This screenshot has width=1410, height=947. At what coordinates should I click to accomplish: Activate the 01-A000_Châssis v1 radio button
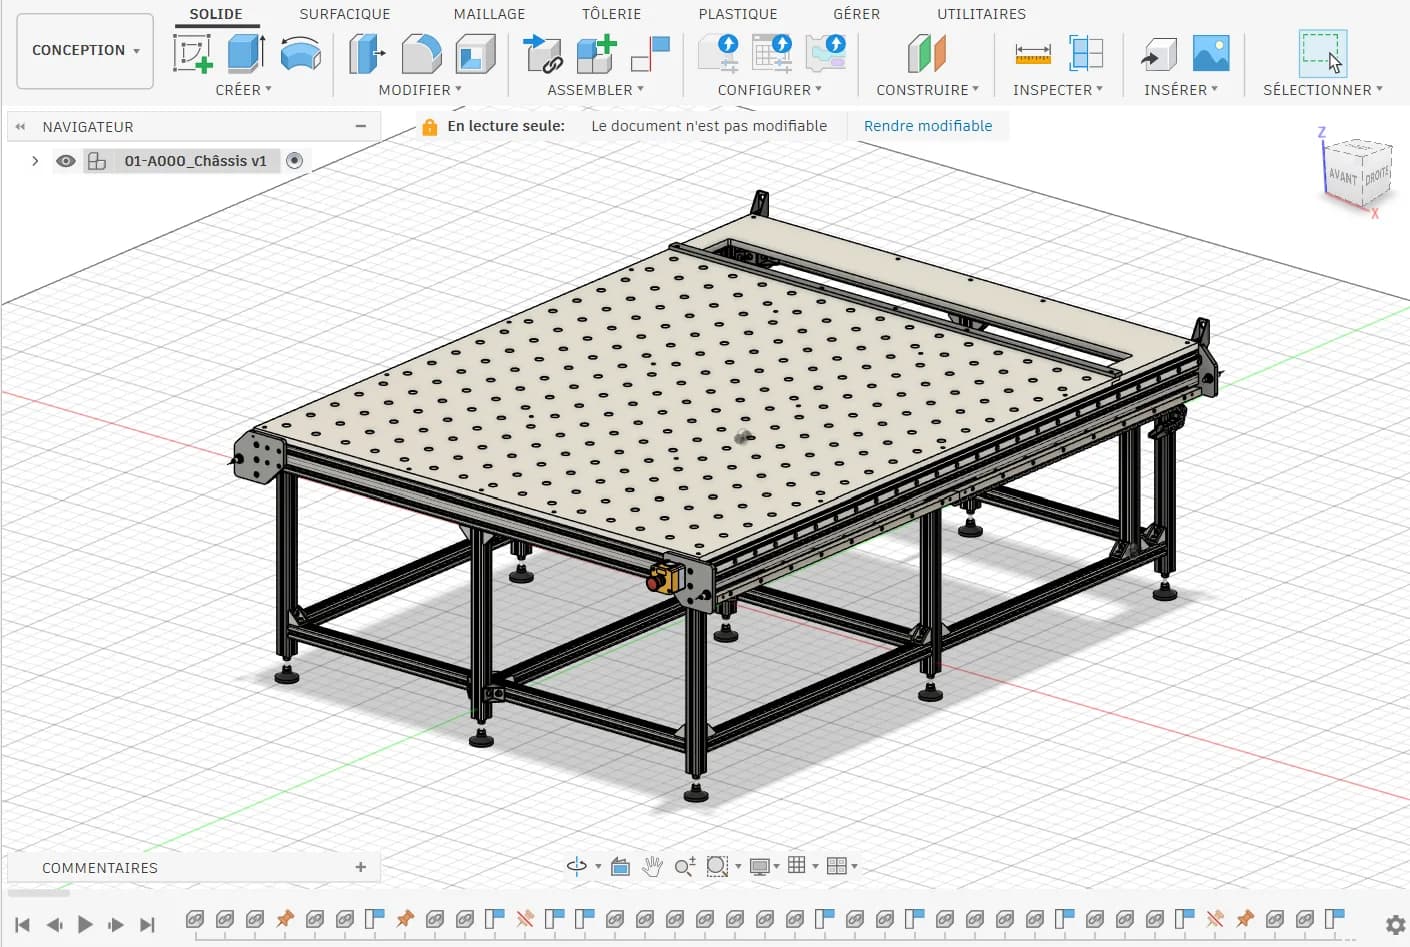294,160
